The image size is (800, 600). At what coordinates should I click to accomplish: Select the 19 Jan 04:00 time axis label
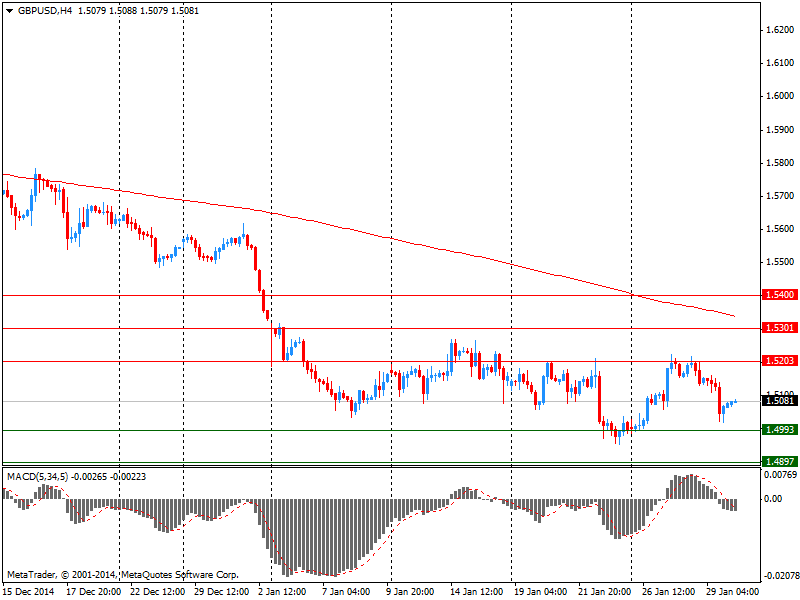pyautogui.click(x=540, y=592)
